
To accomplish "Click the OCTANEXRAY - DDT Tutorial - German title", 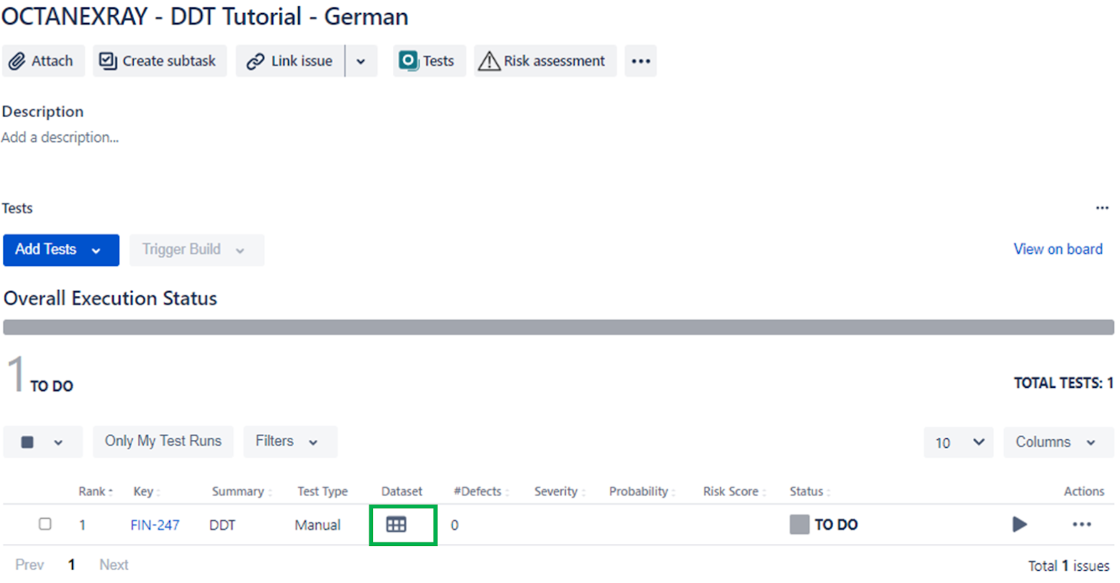I will 205,16.
